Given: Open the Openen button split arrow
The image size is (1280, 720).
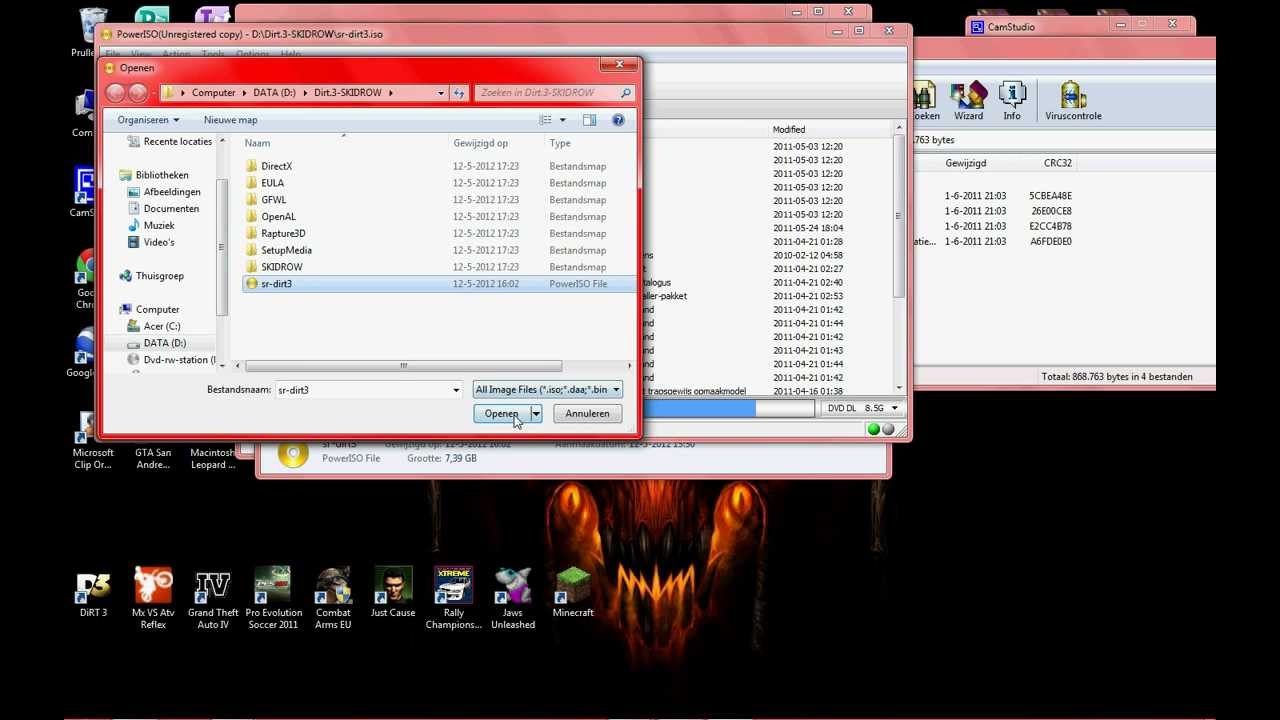Looking at the screenshot, I should point(536,414).
